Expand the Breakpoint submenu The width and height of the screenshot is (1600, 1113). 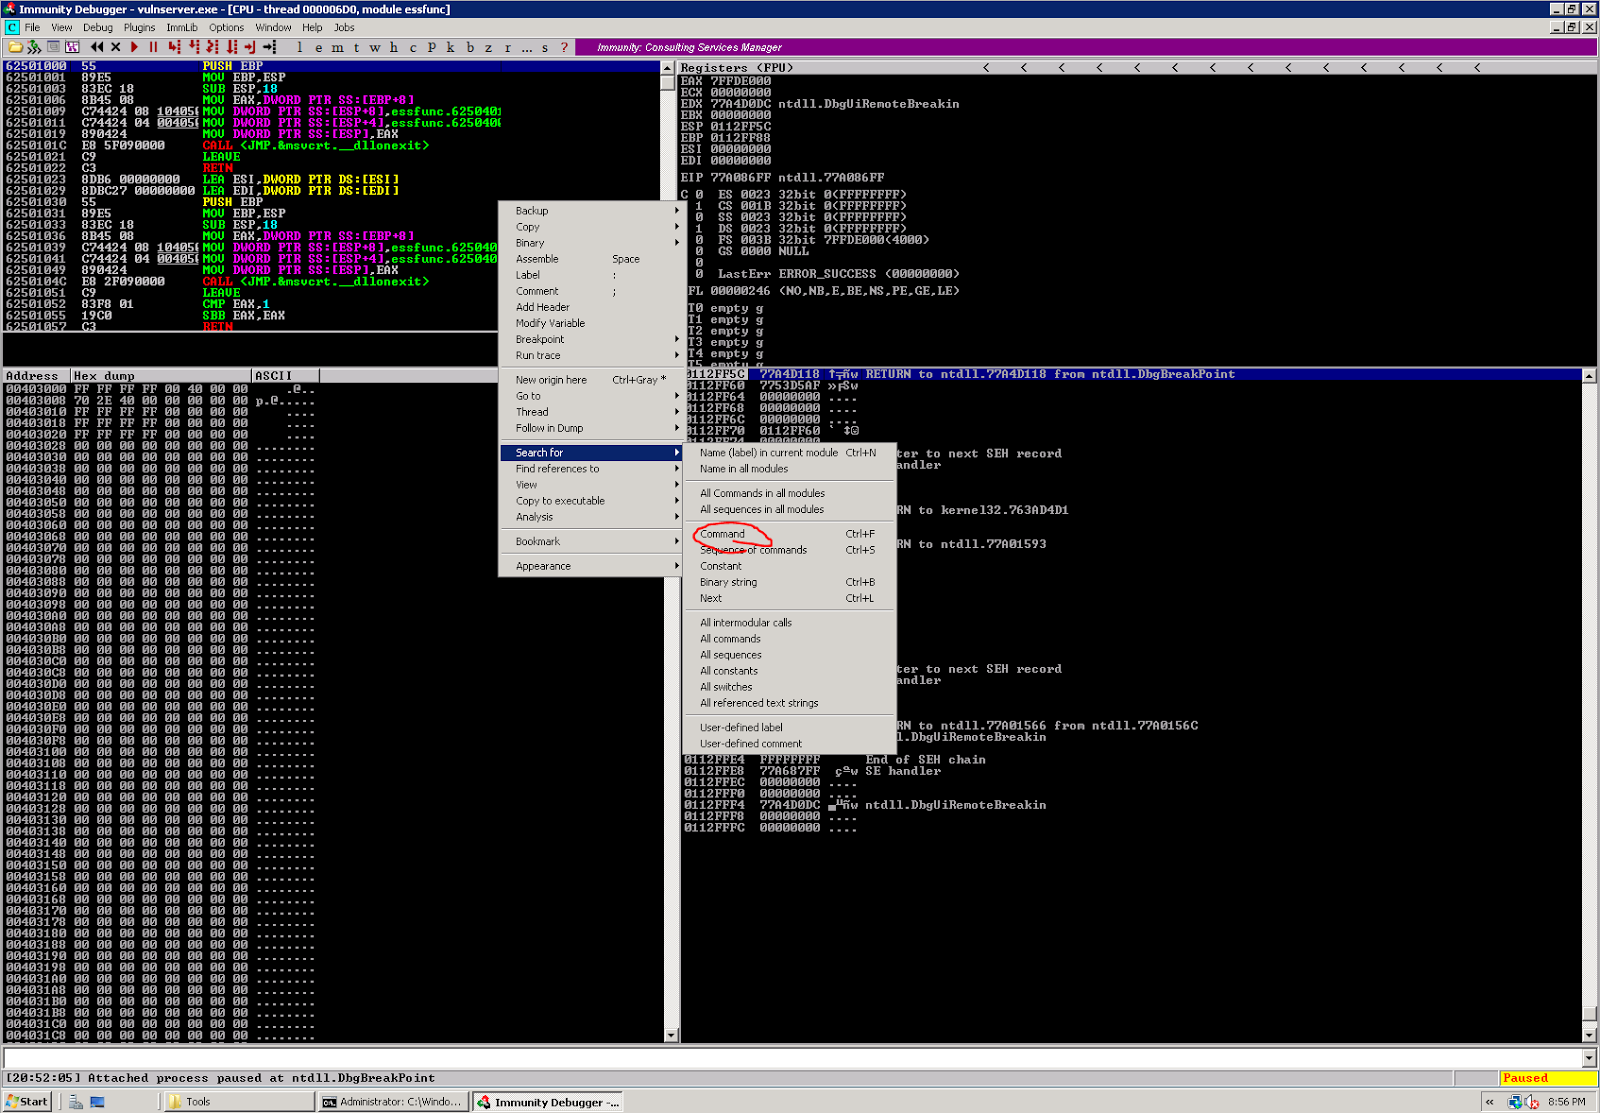591,339
